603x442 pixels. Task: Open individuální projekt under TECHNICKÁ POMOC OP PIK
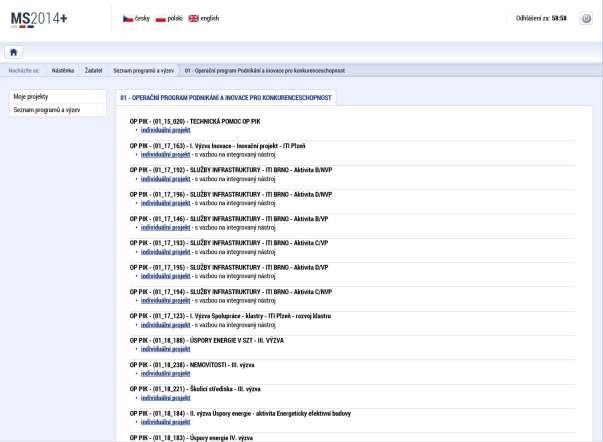(165, 130)
